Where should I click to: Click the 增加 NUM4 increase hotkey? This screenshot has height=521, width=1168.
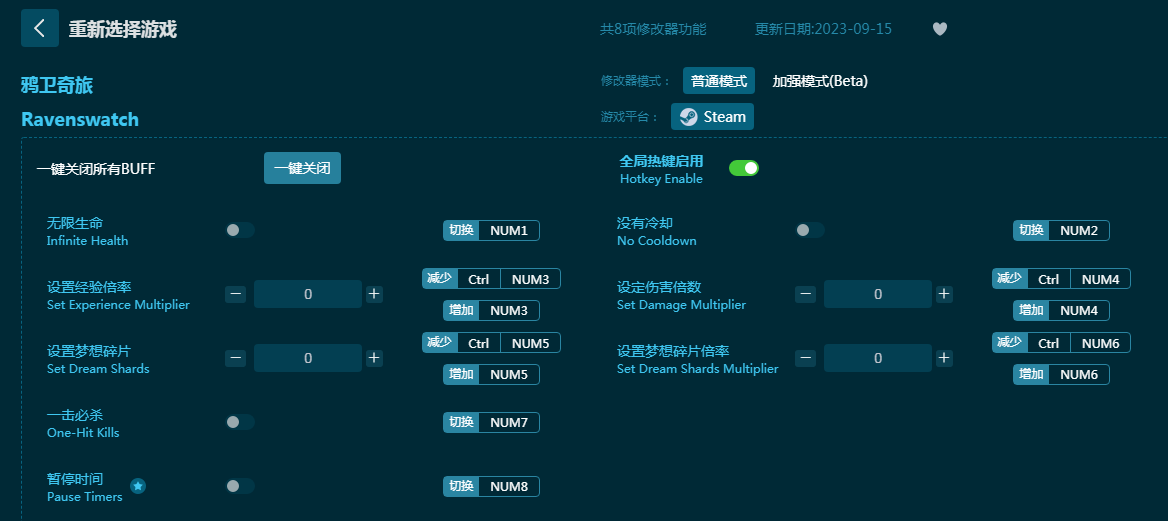pos(1061,310)
